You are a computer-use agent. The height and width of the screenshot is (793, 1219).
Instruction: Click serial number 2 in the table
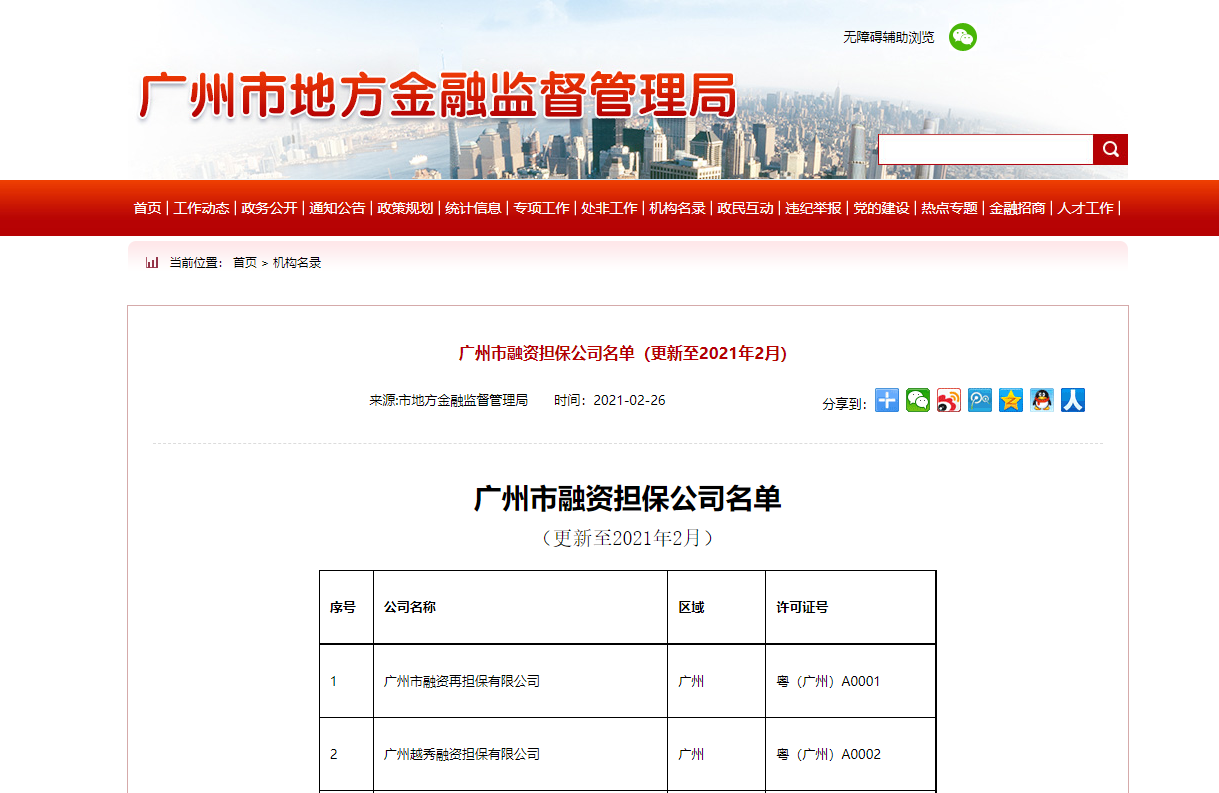[334, 754]
